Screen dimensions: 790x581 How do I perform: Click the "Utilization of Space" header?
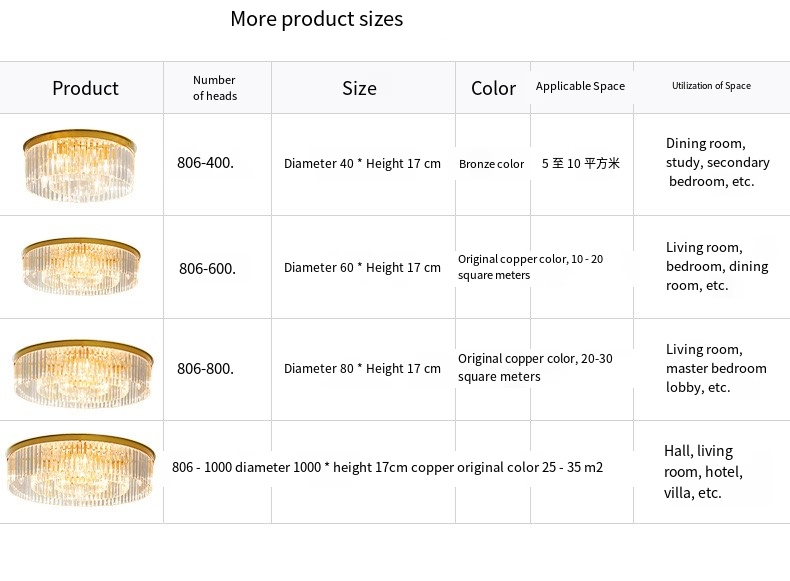coord(711,86)
